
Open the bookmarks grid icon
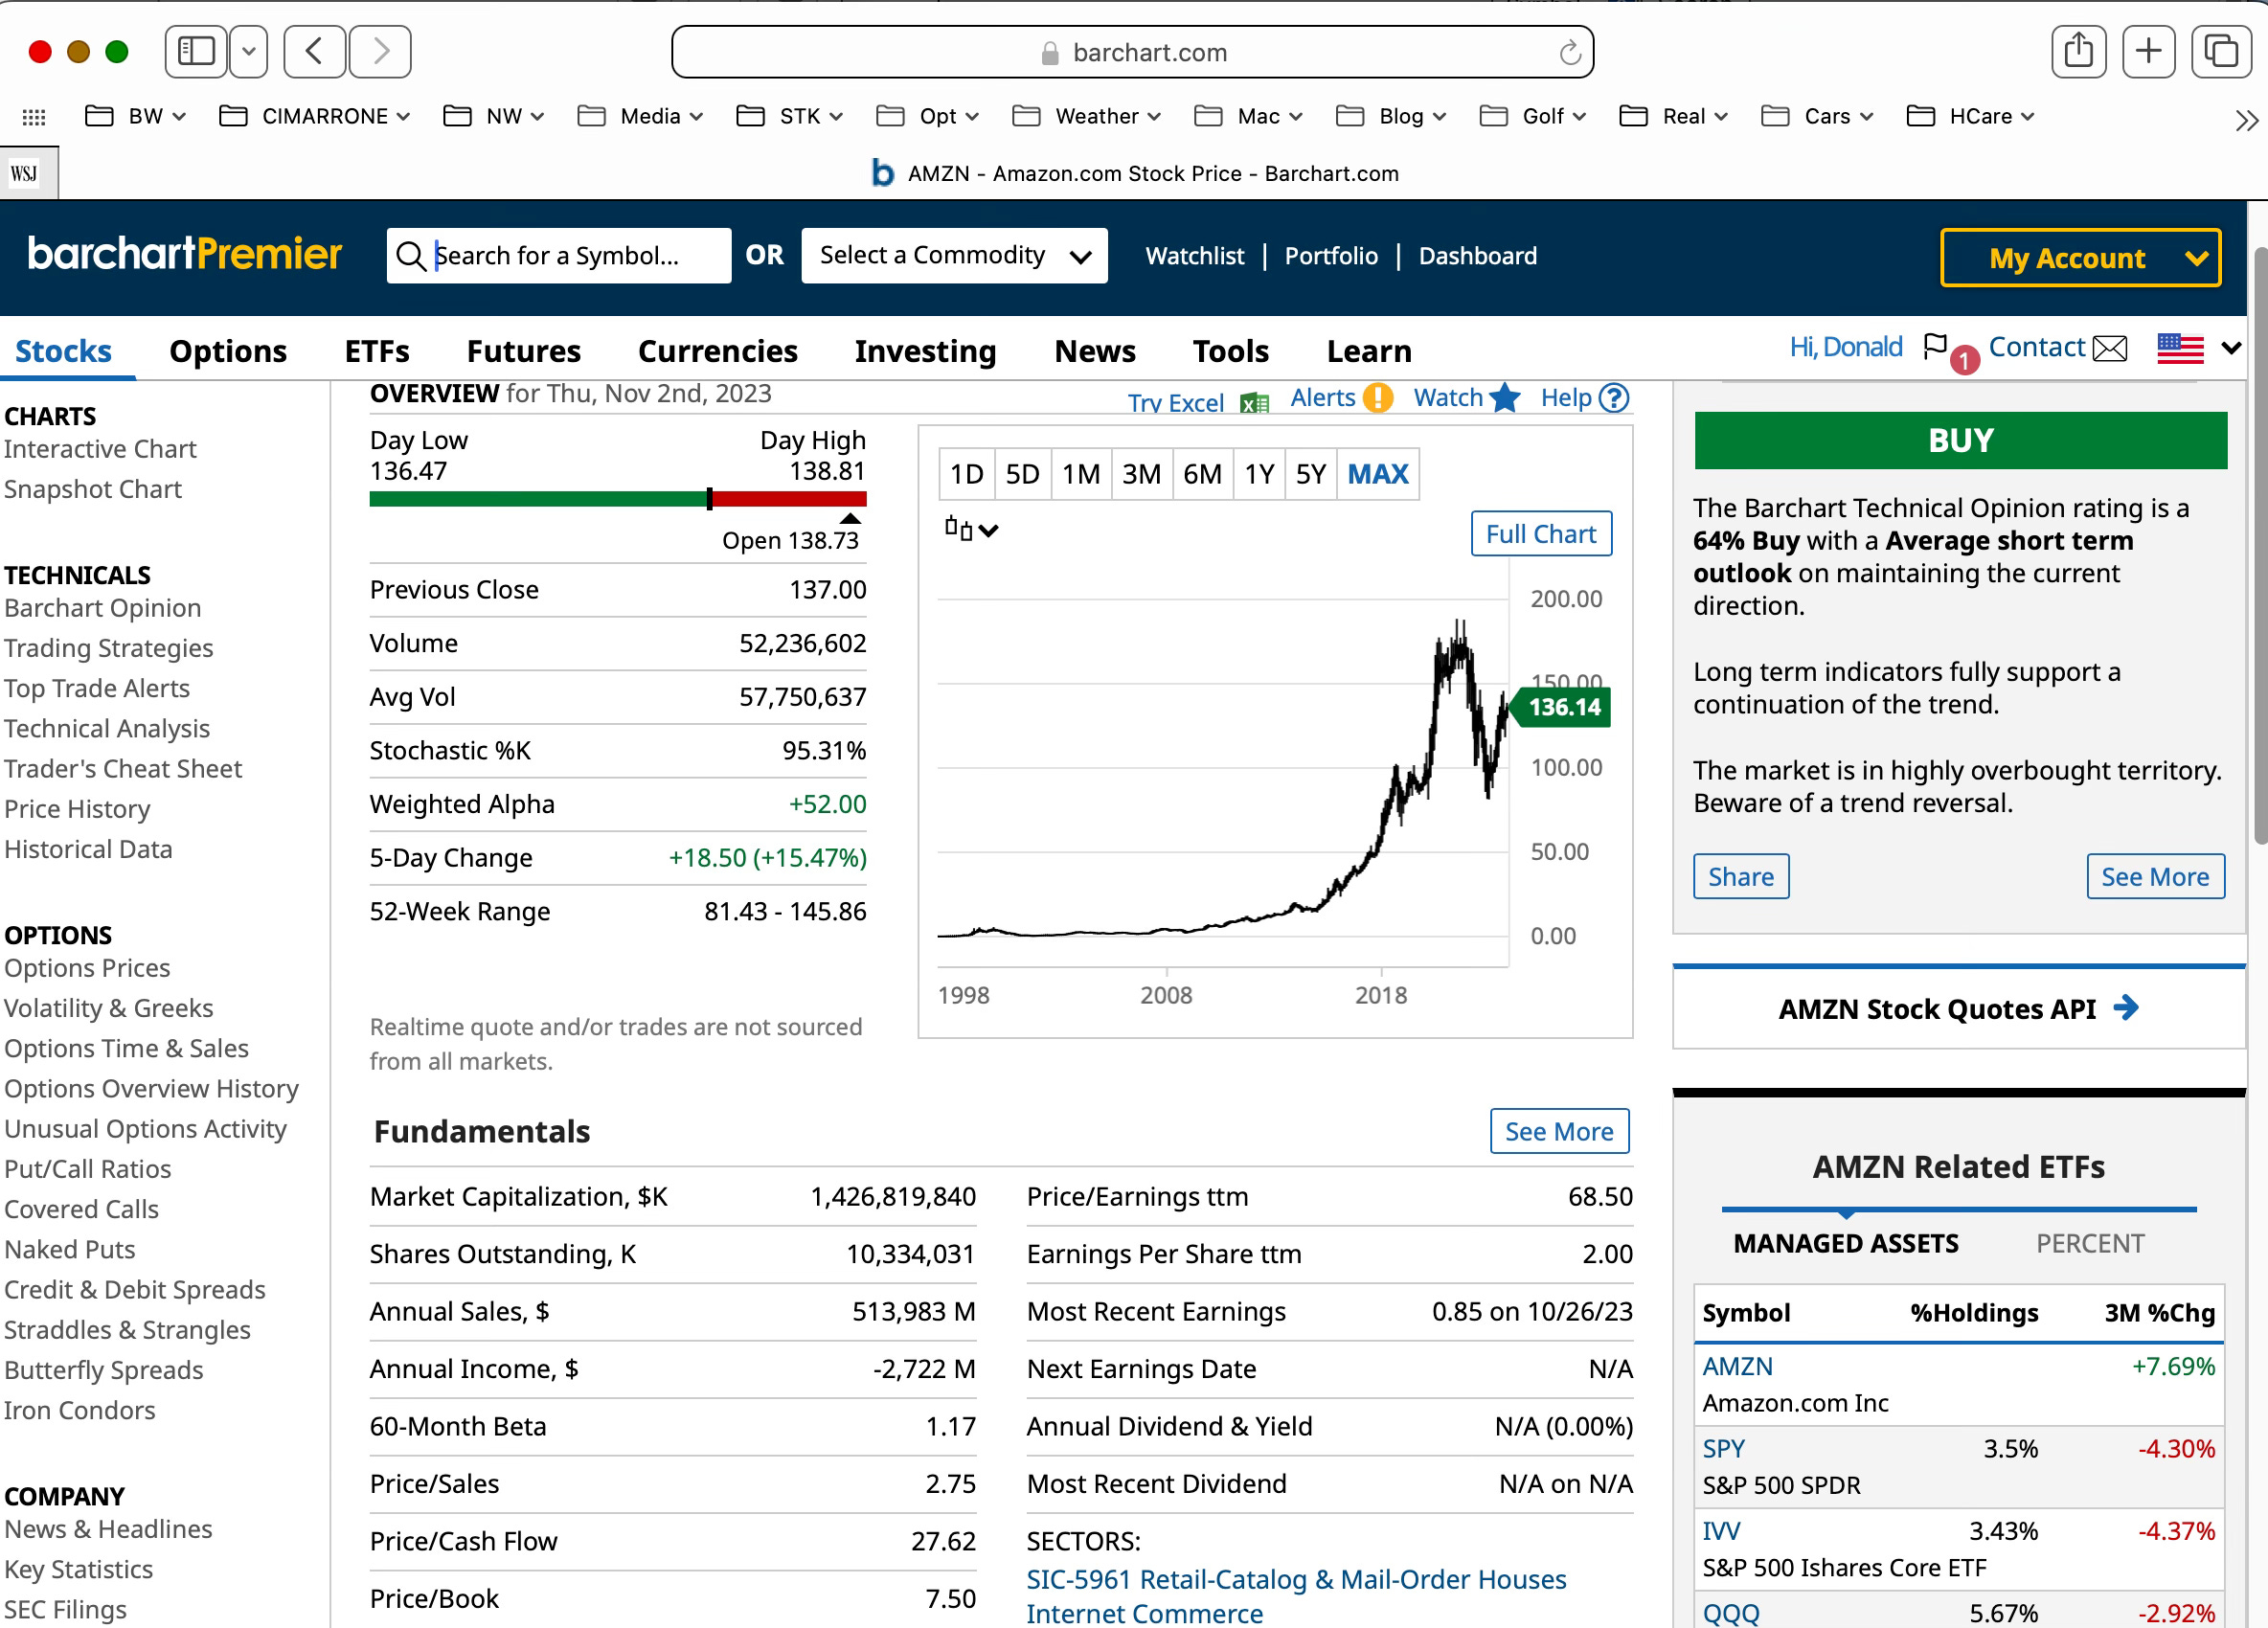pos(34,117)
